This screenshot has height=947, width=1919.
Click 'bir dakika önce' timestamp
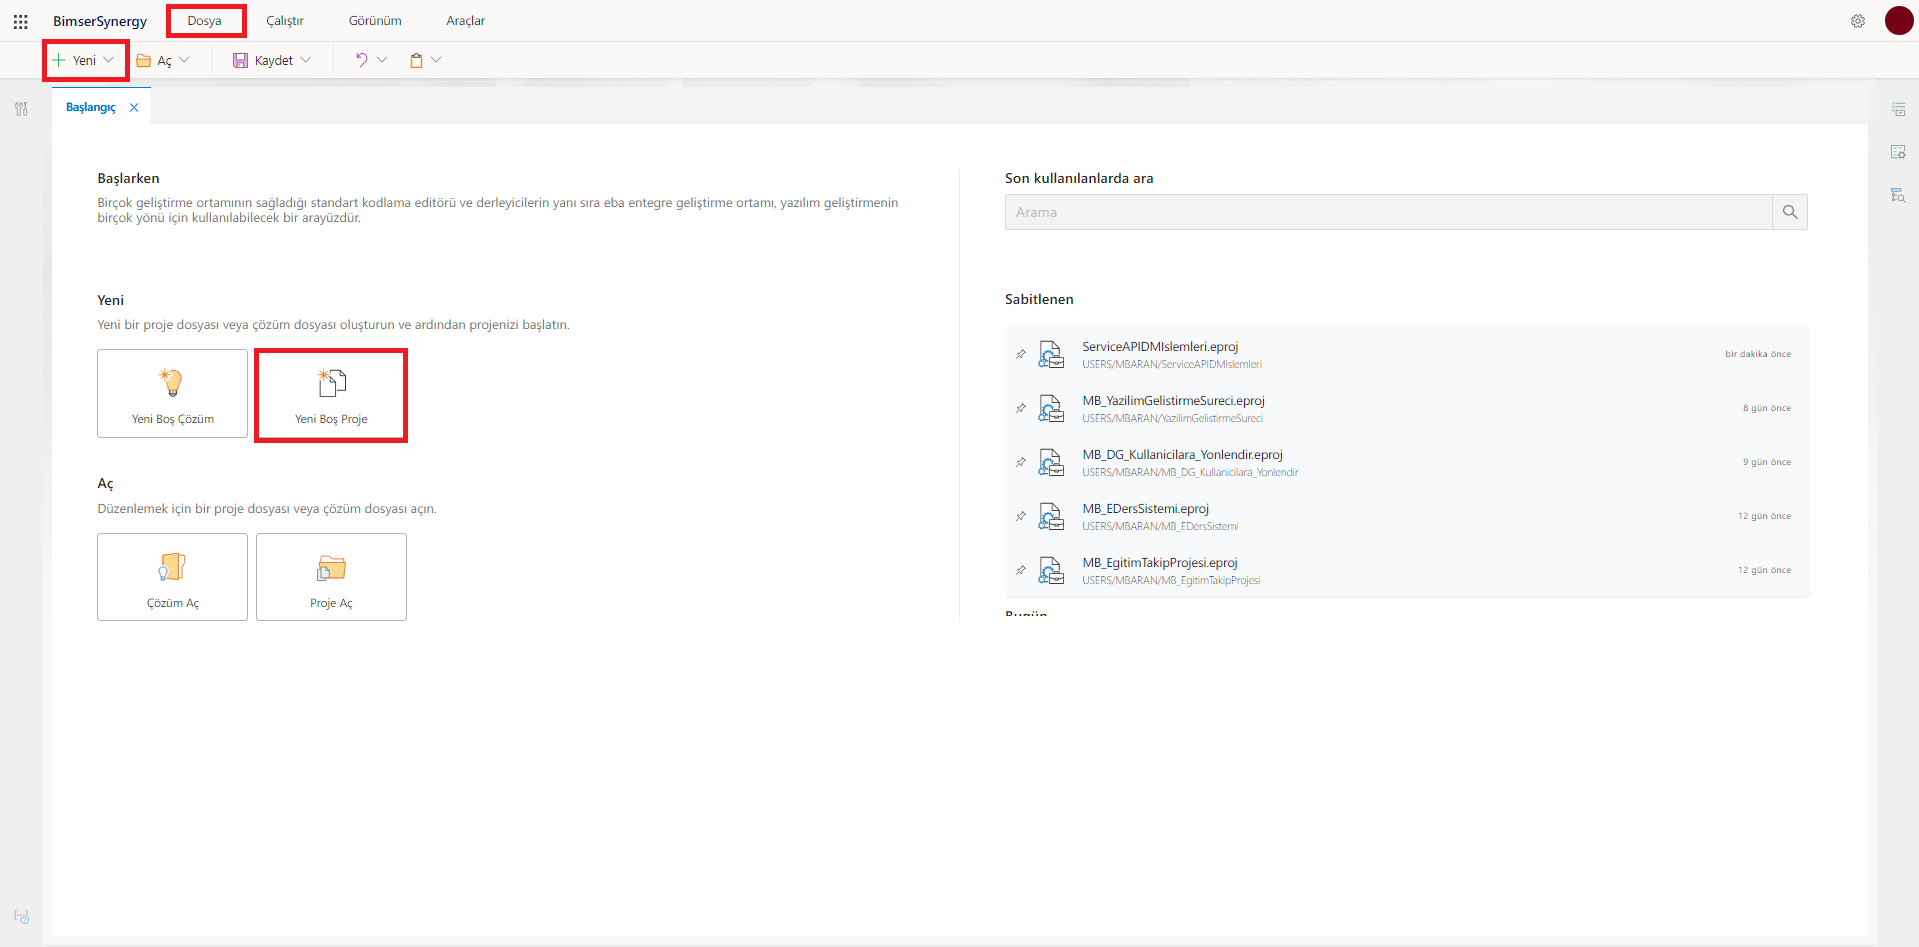click(x=1758, y=354)
